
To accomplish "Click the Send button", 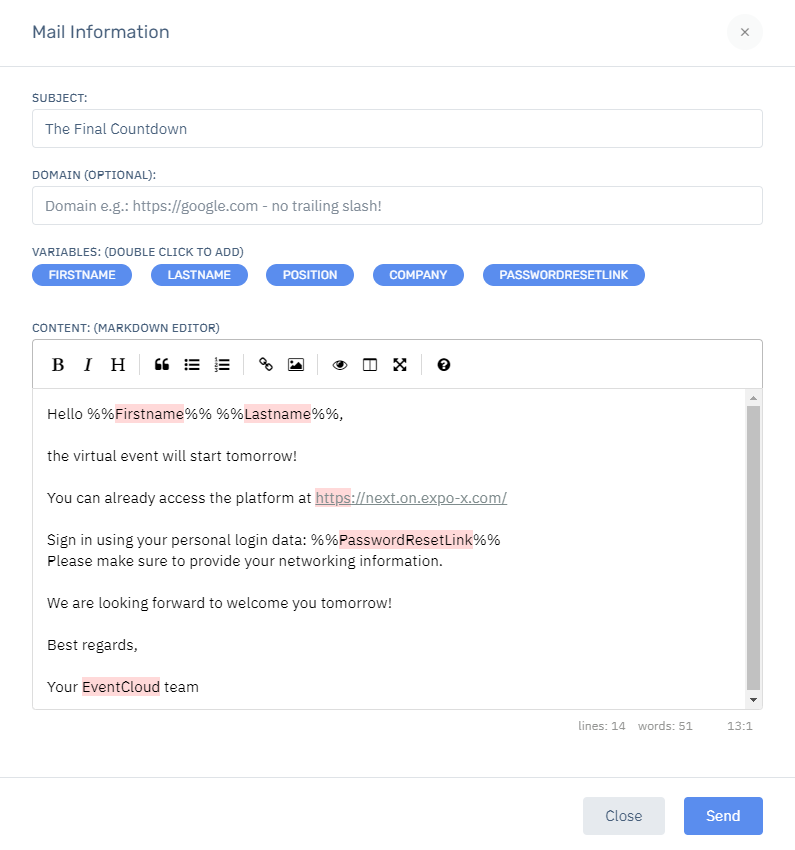I will pos(723,816).
